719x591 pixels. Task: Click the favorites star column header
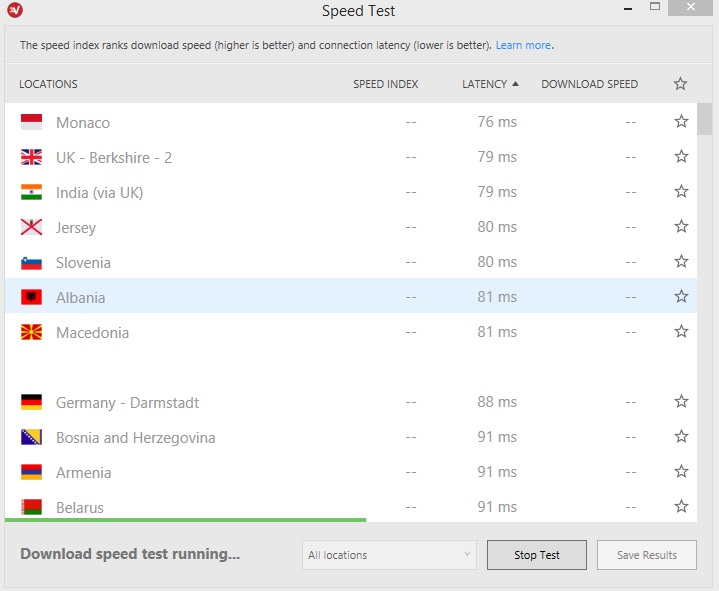click(680, 83)
